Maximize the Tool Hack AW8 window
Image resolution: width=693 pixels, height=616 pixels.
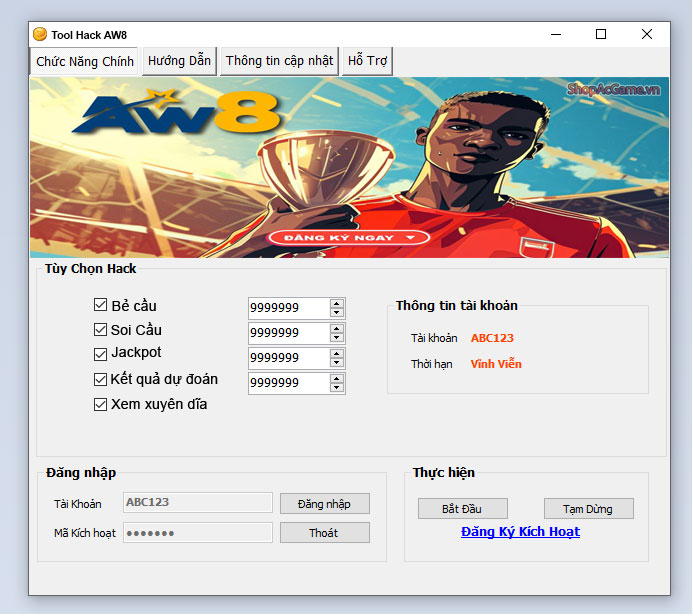click(x=601, y=34)
